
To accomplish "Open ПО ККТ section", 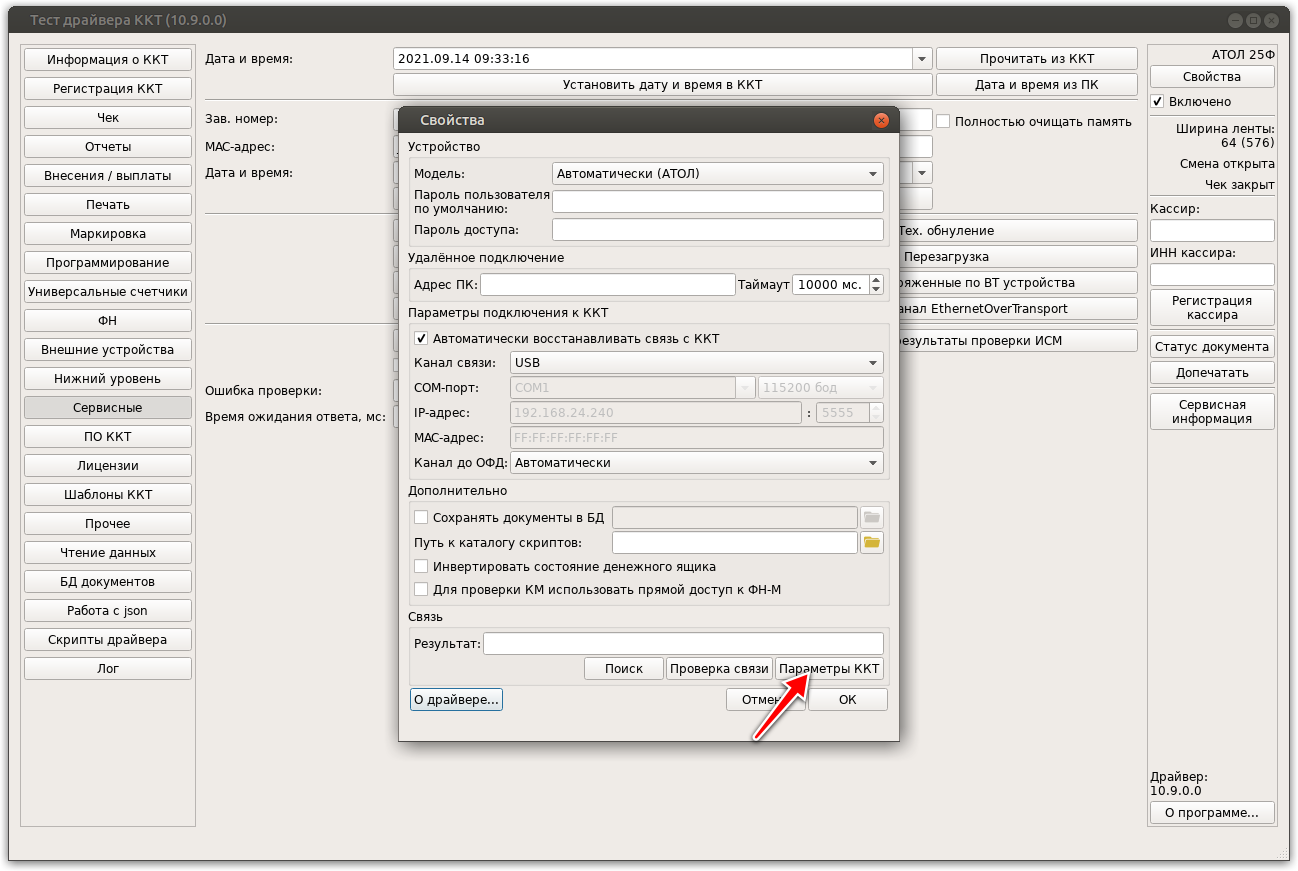I will (x=108, y=436).
